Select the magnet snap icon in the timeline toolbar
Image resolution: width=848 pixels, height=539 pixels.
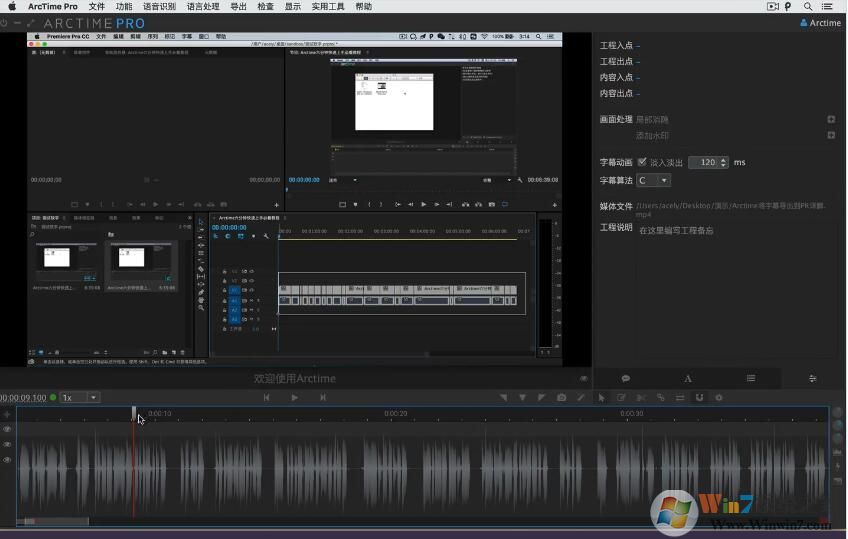(699, 398)
